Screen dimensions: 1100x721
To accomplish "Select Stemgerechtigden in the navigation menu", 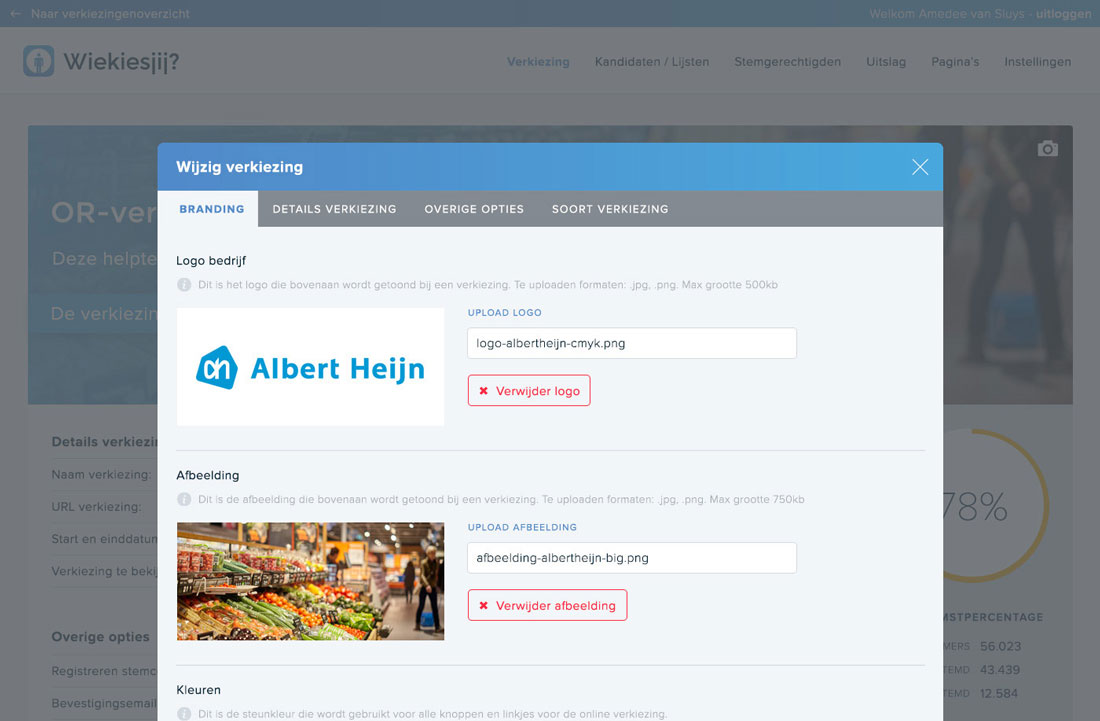I will tap(787, 61).
